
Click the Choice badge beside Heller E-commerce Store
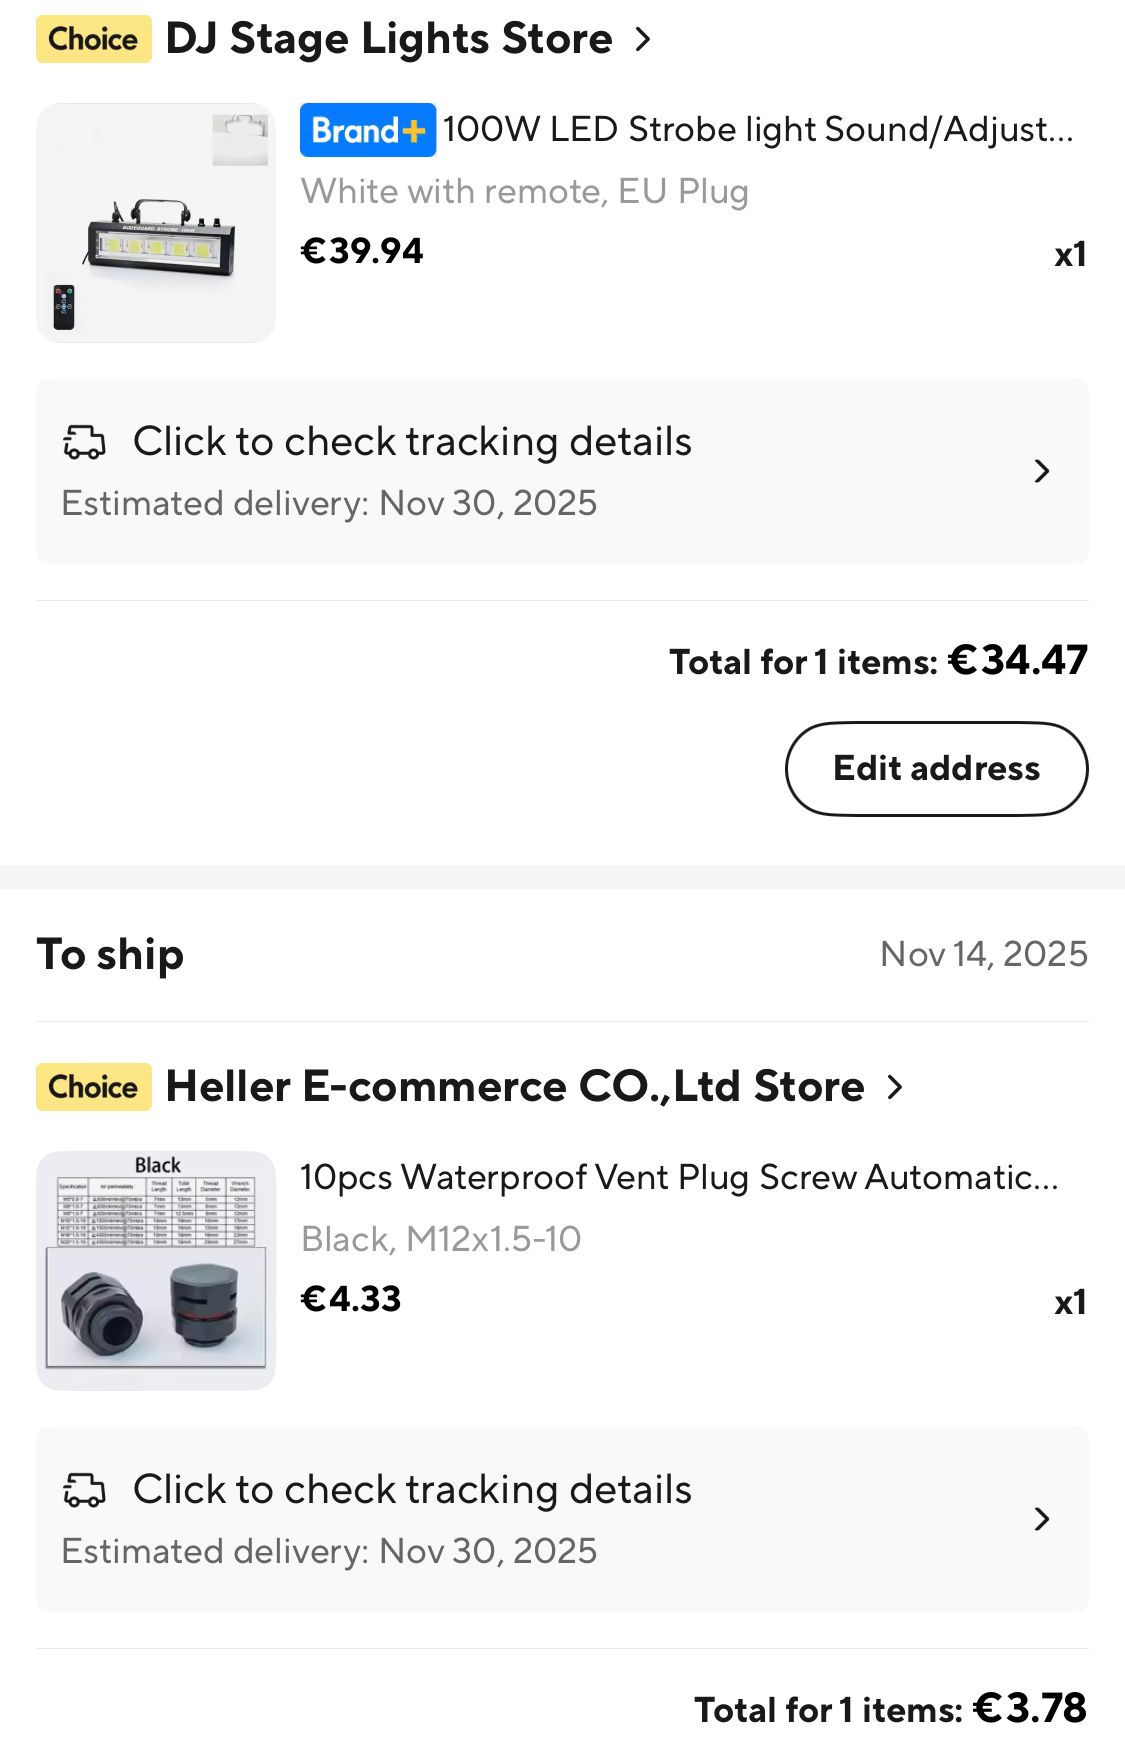coord(93,1087)
